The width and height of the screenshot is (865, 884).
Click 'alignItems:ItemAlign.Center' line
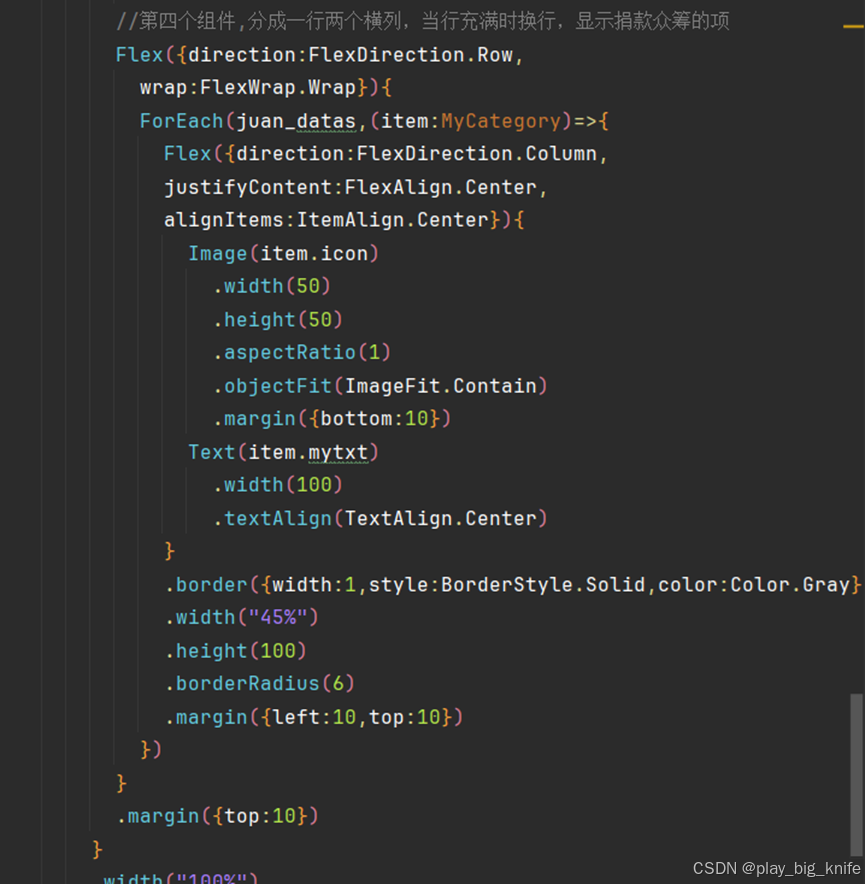(x=344, y=220)
